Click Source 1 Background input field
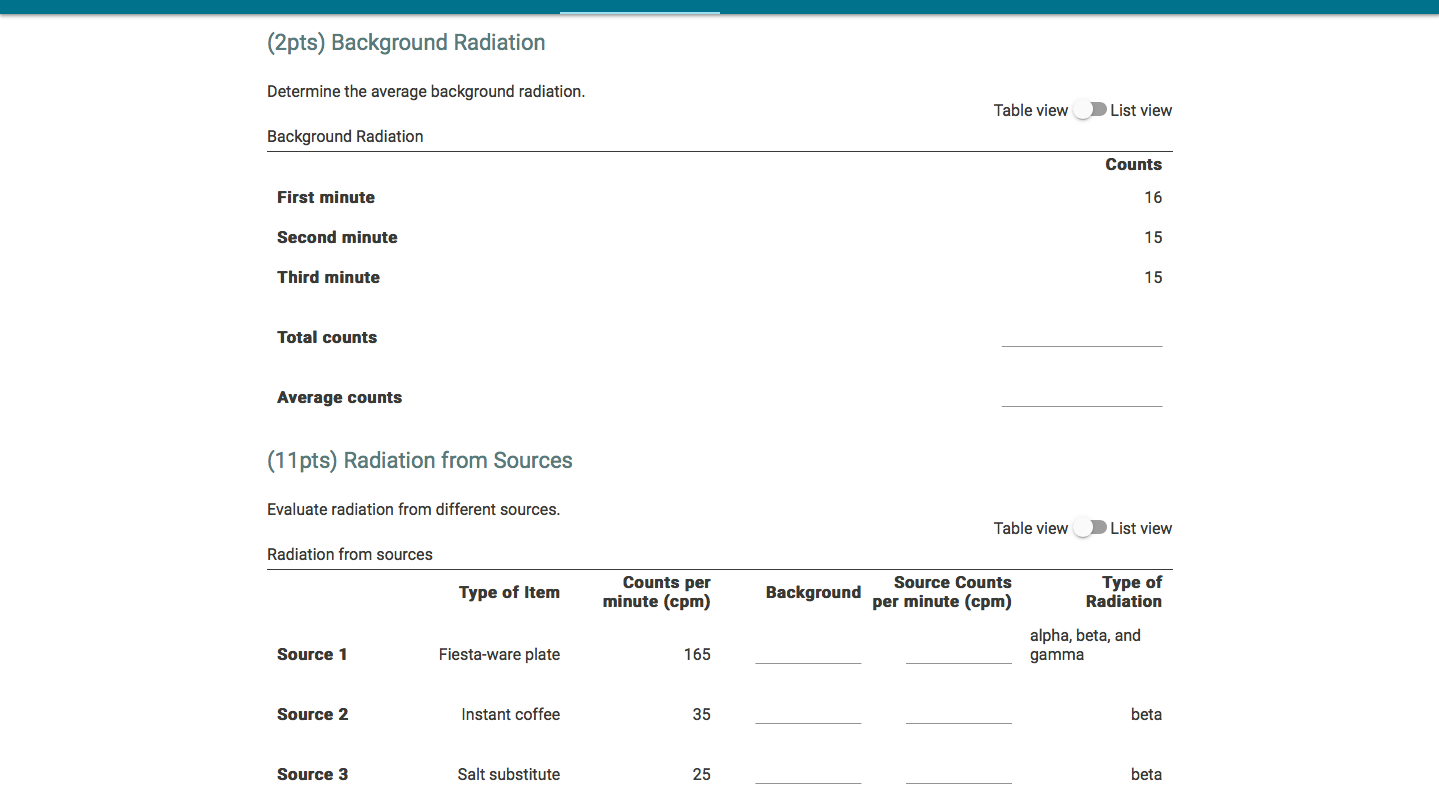Screen dimensions: 1439x803 (808, 653)
